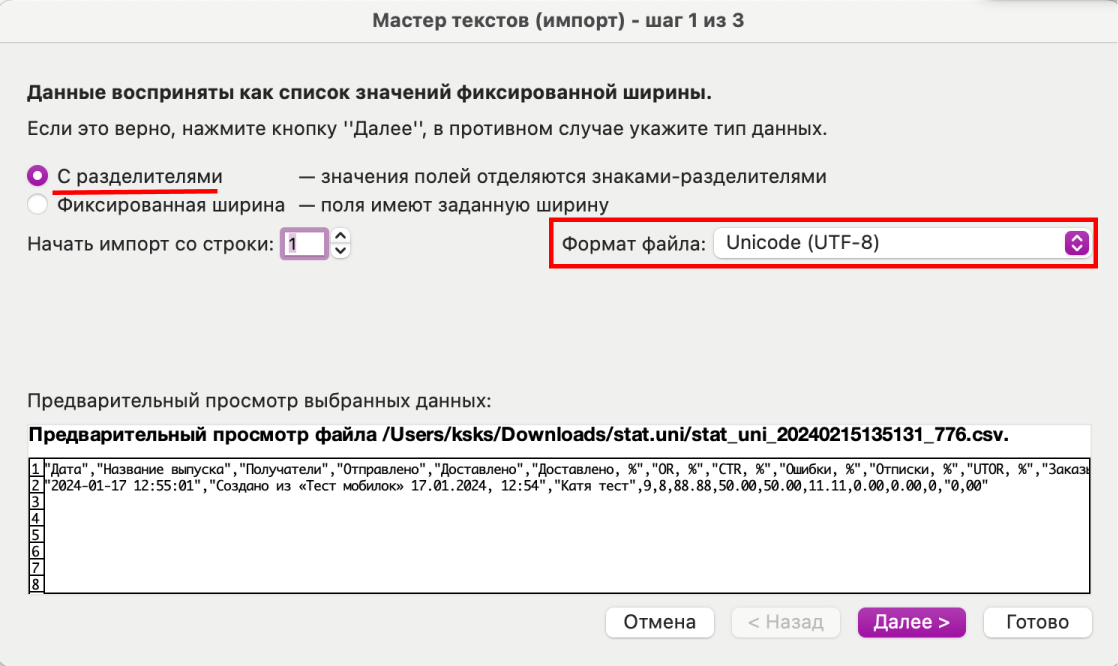Screen dimensions: 1118x666
Task: Click the dropdown chevron next to UTF-8
Action: pyautogui.click(x=1075, y=243)
